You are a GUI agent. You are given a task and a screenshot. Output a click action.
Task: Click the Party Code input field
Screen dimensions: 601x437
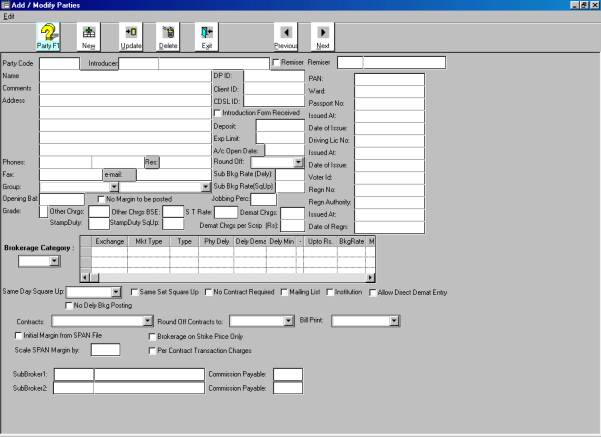[58, 63]
